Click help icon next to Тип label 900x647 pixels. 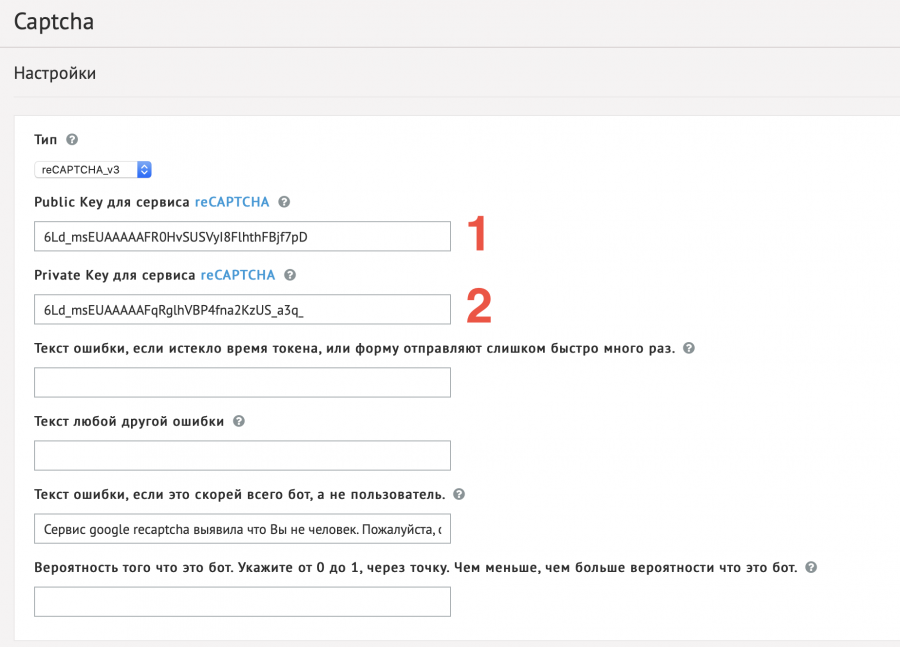pos(72,140)
